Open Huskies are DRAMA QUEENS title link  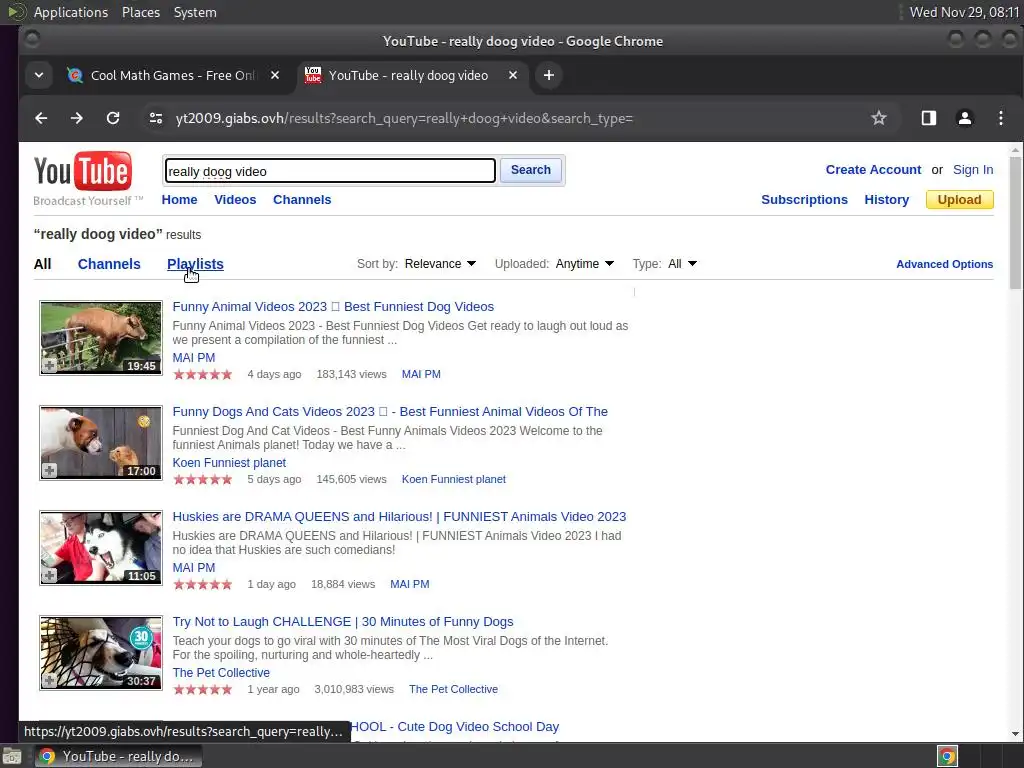pos(399,517)
